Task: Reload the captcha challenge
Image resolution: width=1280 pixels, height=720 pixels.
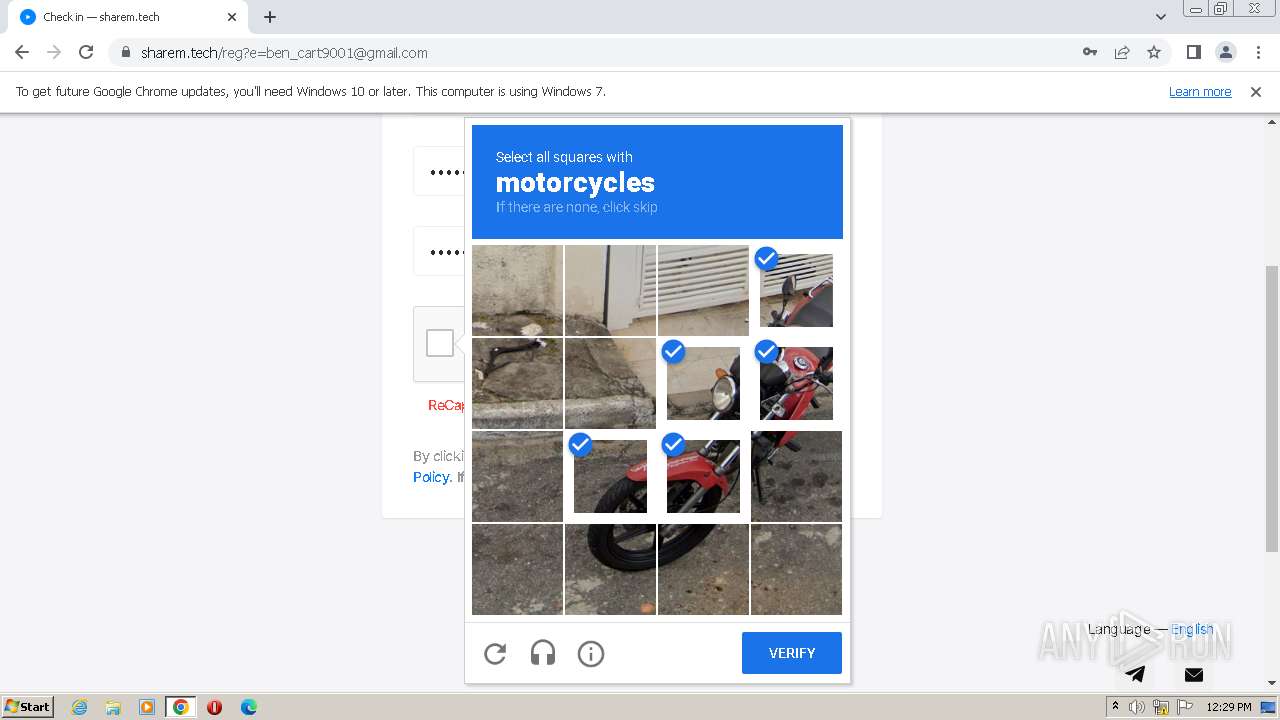Action: [495, 654]
